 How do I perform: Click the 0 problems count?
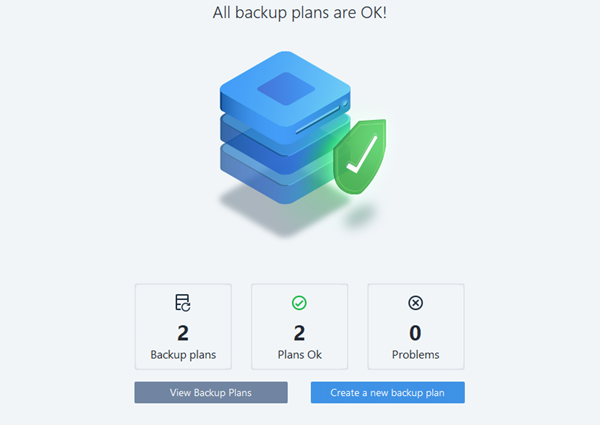415,333
